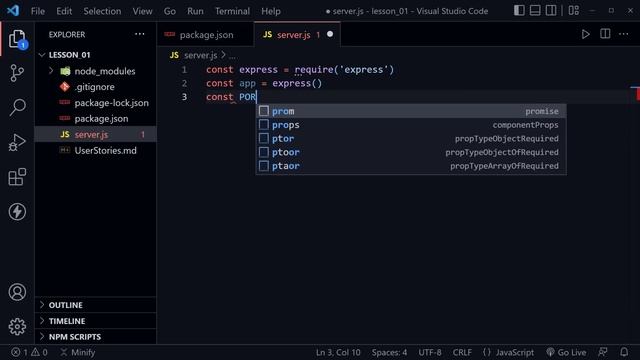Place cursor on code line 1
The width and height of the screenshot is (640, 360).
tap(300, 70)
